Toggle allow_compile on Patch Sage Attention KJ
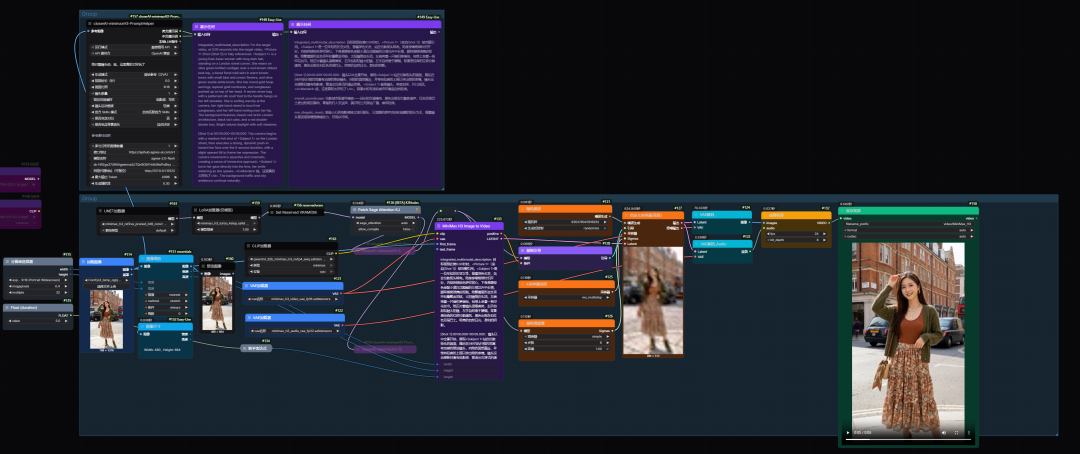 point(386,229)
